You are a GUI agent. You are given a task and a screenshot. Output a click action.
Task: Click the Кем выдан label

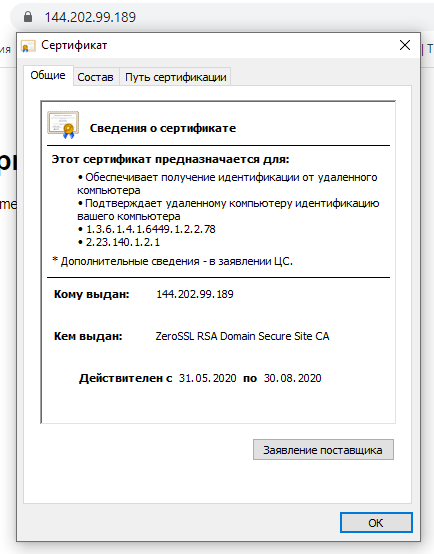[88, 336]
